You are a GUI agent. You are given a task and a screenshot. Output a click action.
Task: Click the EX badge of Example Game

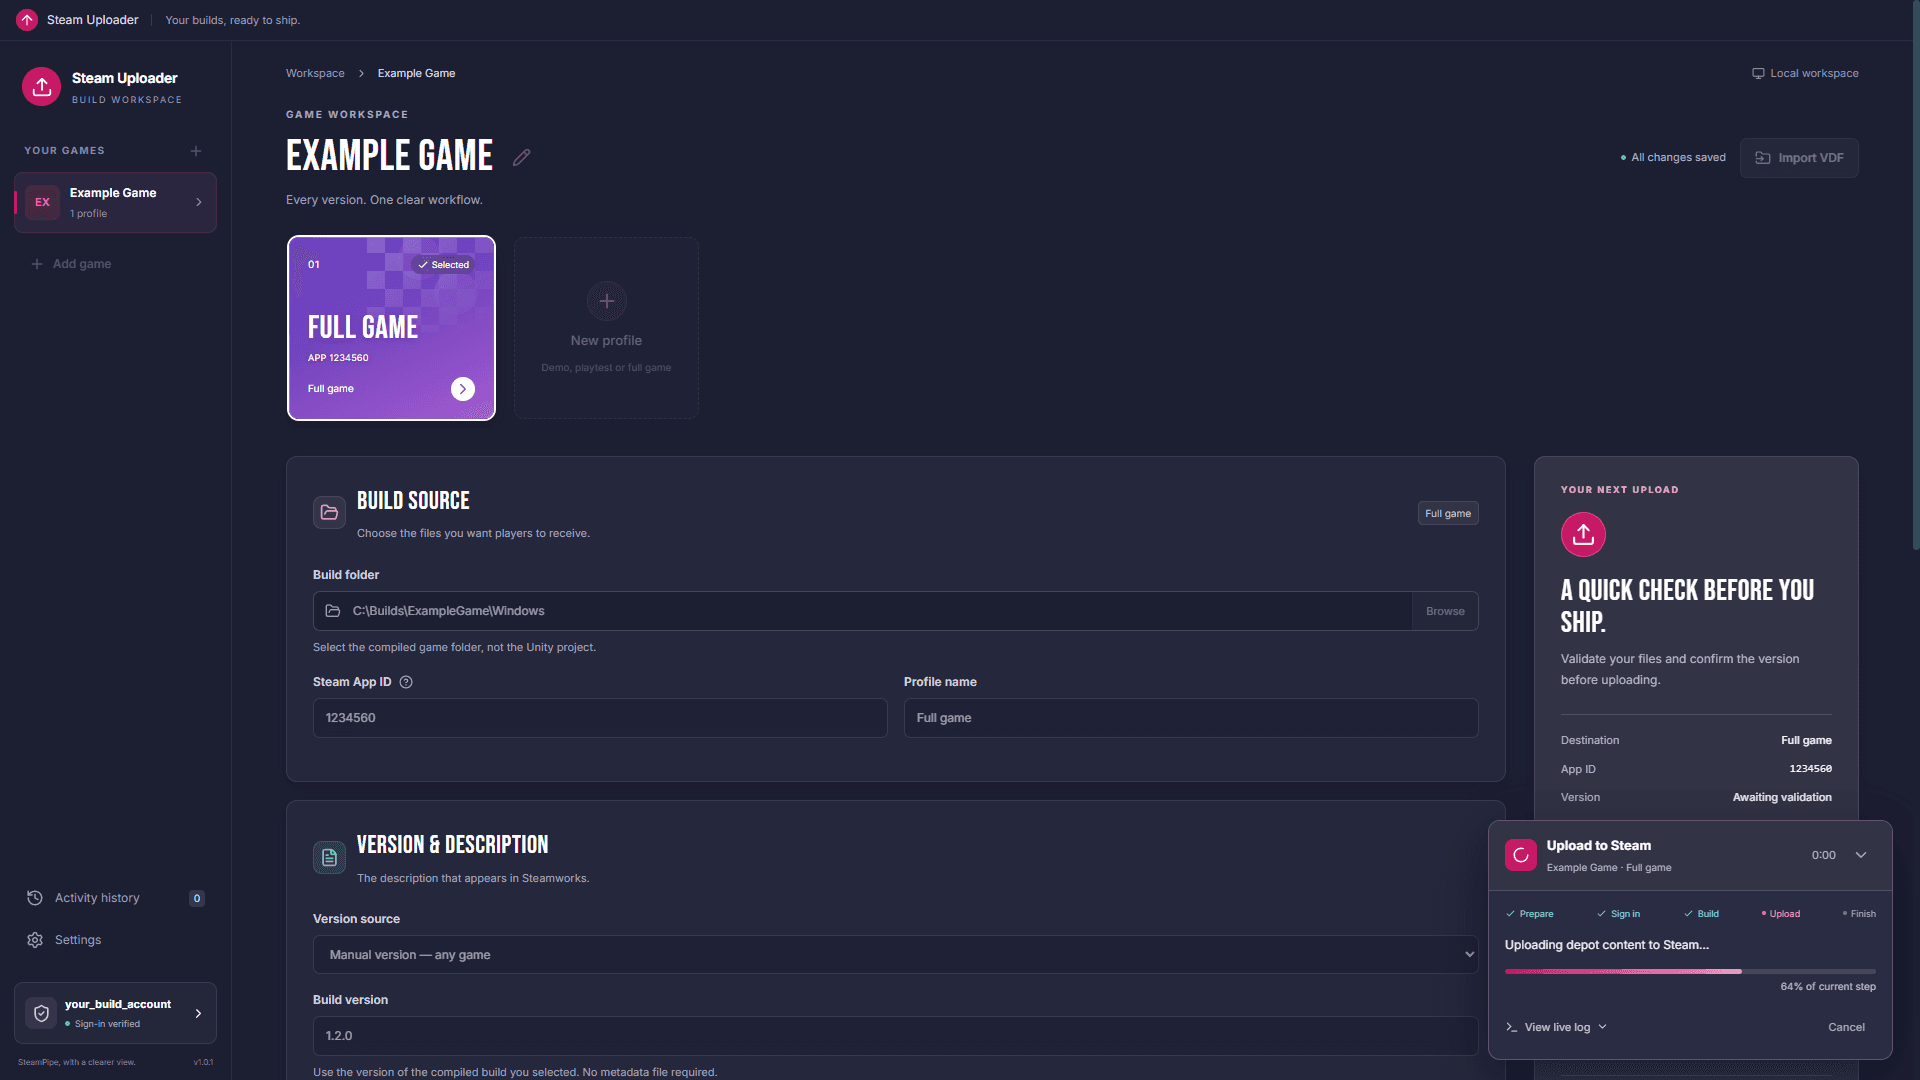pos(42,202)
